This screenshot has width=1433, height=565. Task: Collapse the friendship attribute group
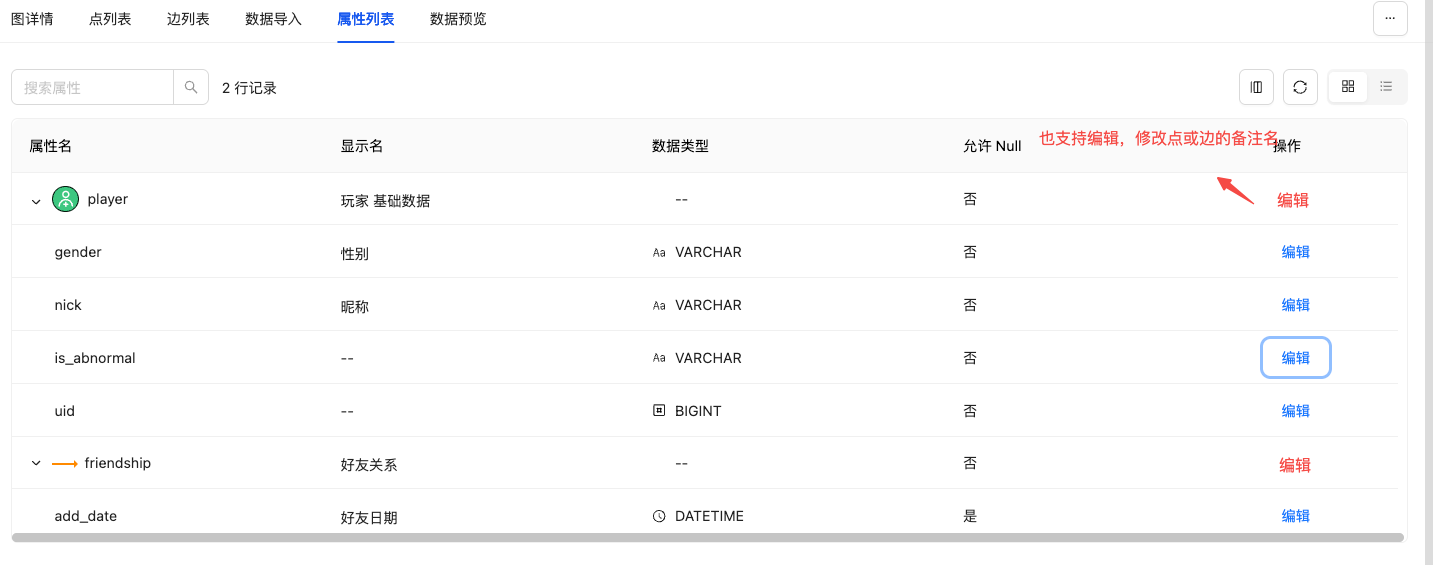(36, 464)
